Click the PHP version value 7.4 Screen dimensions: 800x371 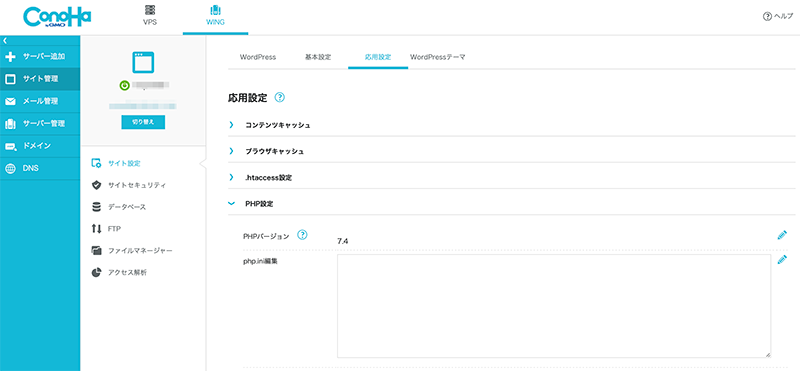click(343, 241)
